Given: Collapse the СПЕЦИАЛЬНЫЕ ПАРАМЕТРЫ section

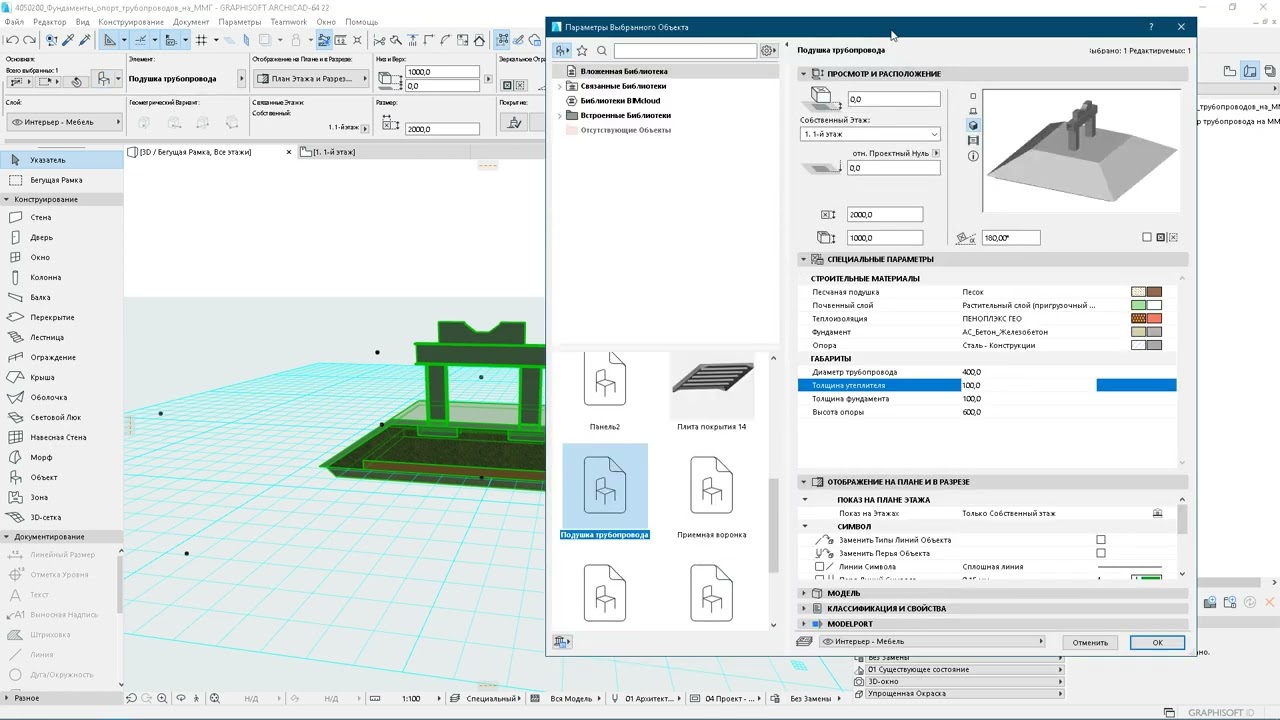Looking at the screenshot, I should (803, 260).
